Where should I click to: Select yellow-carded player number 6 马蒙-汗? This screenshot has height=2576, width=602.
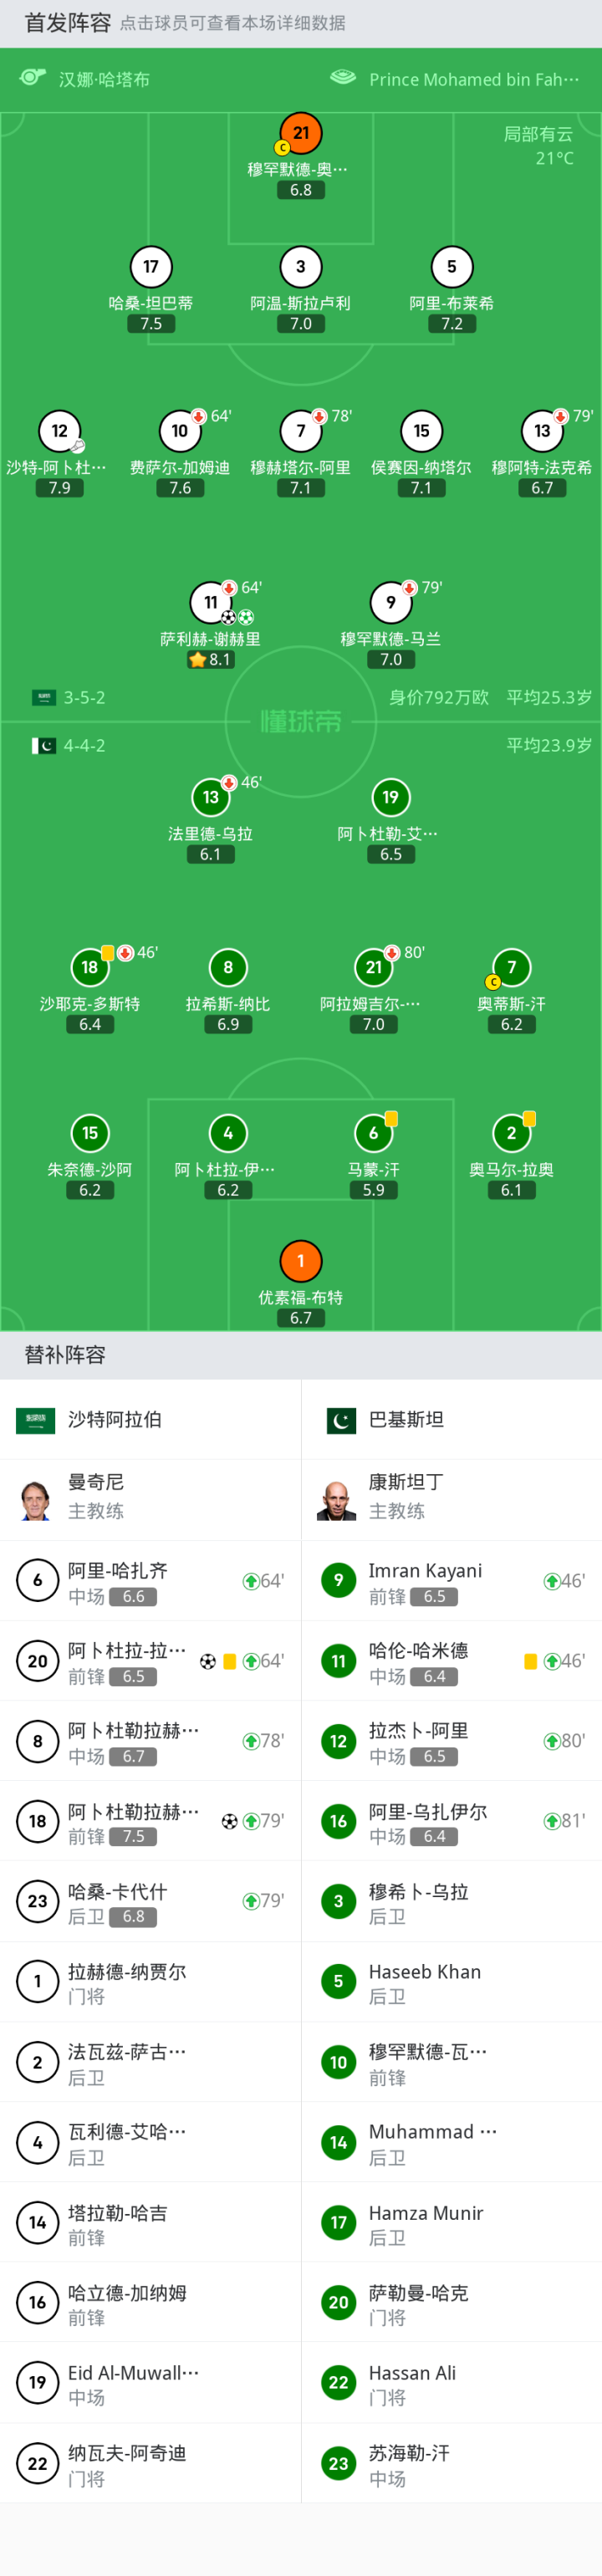pyautogui.click(x=373, y=1133)
